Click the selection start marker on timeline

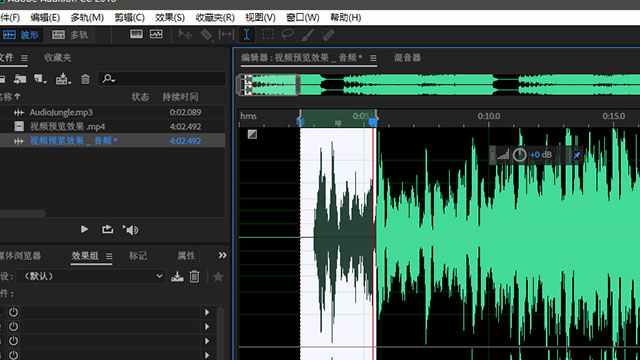coord(300,122)
